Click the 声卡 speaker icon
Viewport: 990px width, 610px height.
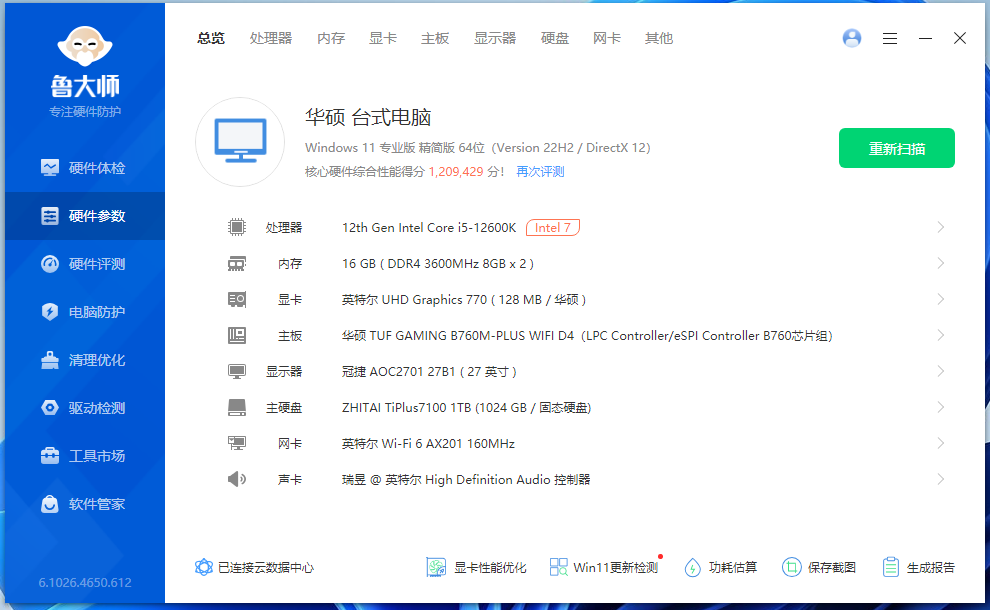[237, 479]
